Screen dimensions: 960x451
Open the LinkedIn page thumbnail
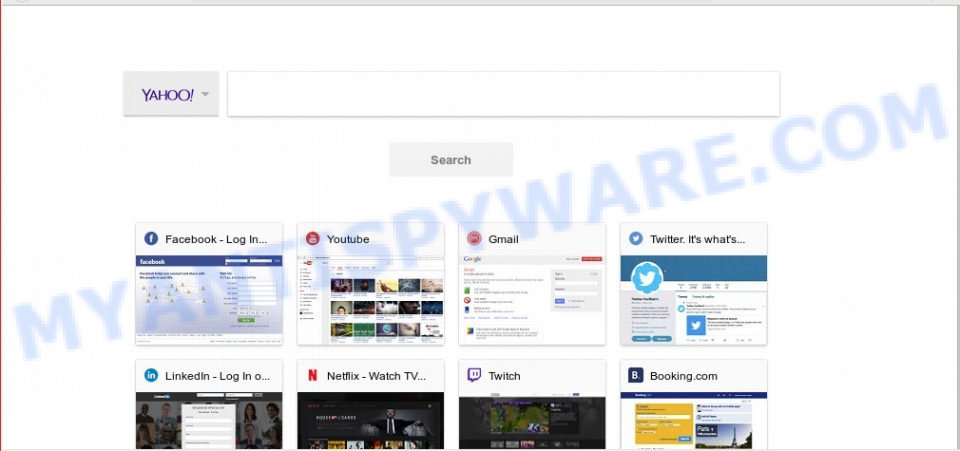pos(209,420)
